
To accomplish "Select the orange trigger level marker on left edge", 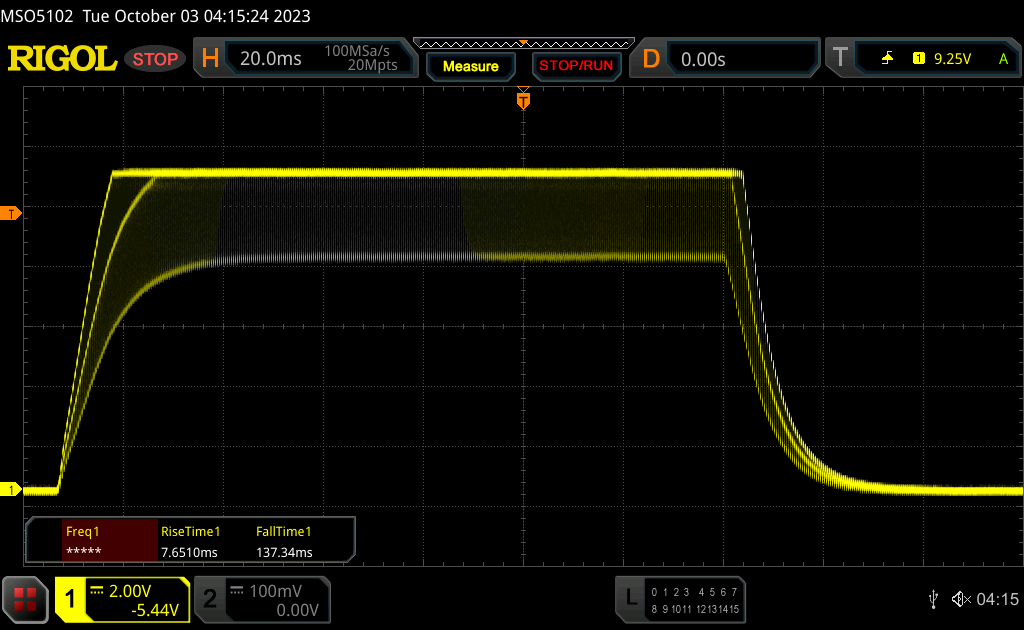I will point(11,213).
